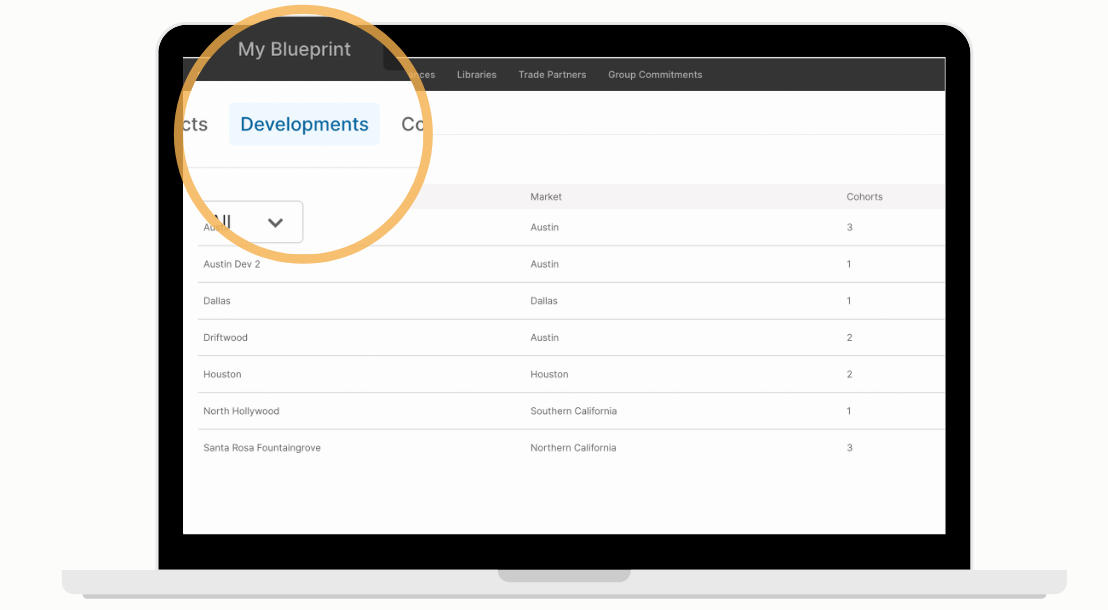1108x610 pixels.
Task: Open Group Commitments in the navigation bar
Action: tap(655, 75)
